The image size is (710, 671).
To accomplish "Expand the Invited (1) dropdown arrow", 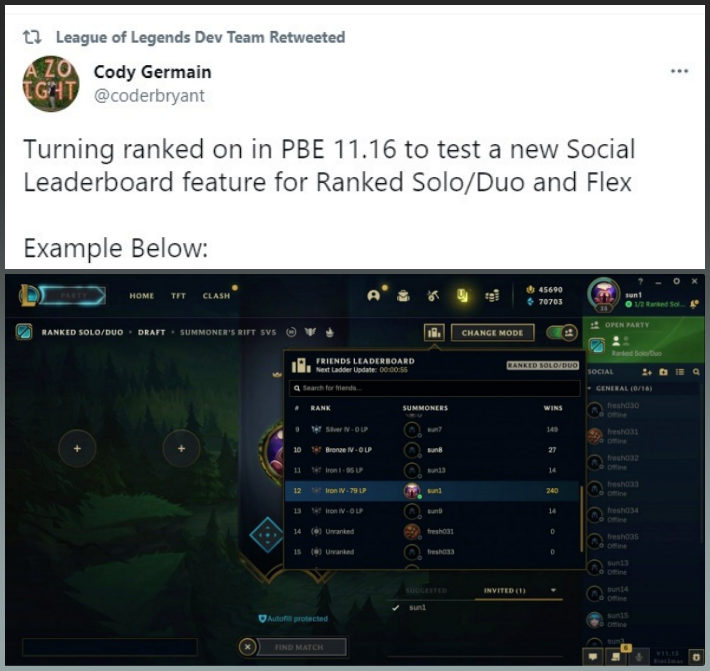I will click(553, 590).
